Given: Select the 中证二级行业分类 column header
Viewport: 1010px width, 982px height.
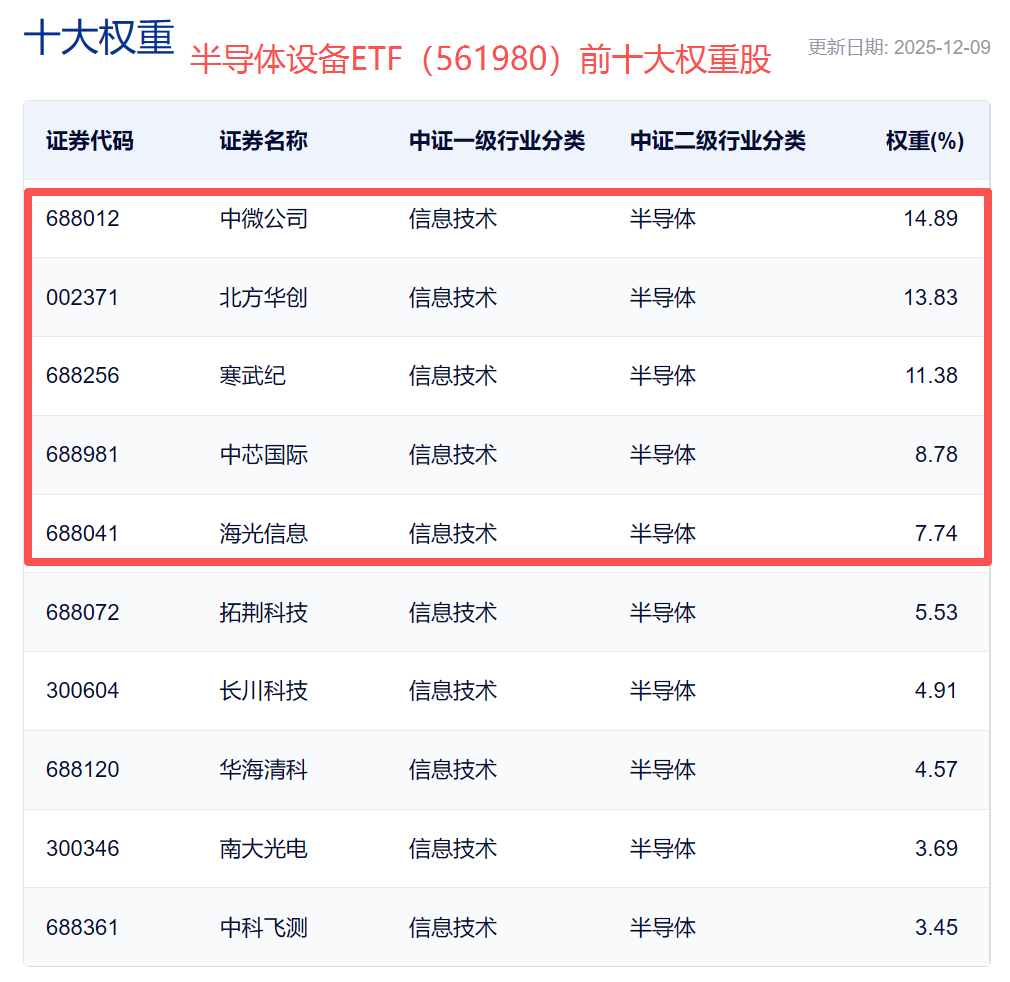Looking at the screenshot, I should click(x=717, y=141).
